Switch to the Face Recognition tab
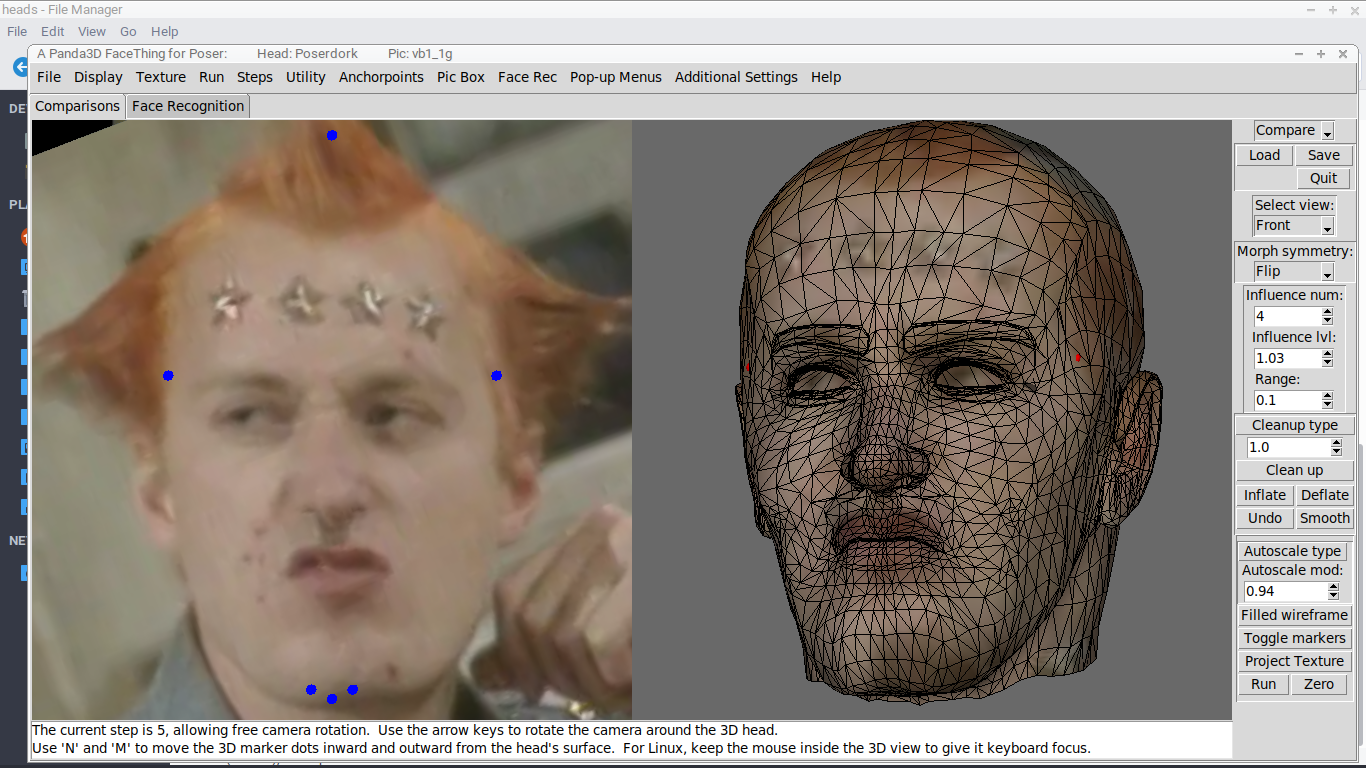The image size is (1366, 768). click(188, 106)
